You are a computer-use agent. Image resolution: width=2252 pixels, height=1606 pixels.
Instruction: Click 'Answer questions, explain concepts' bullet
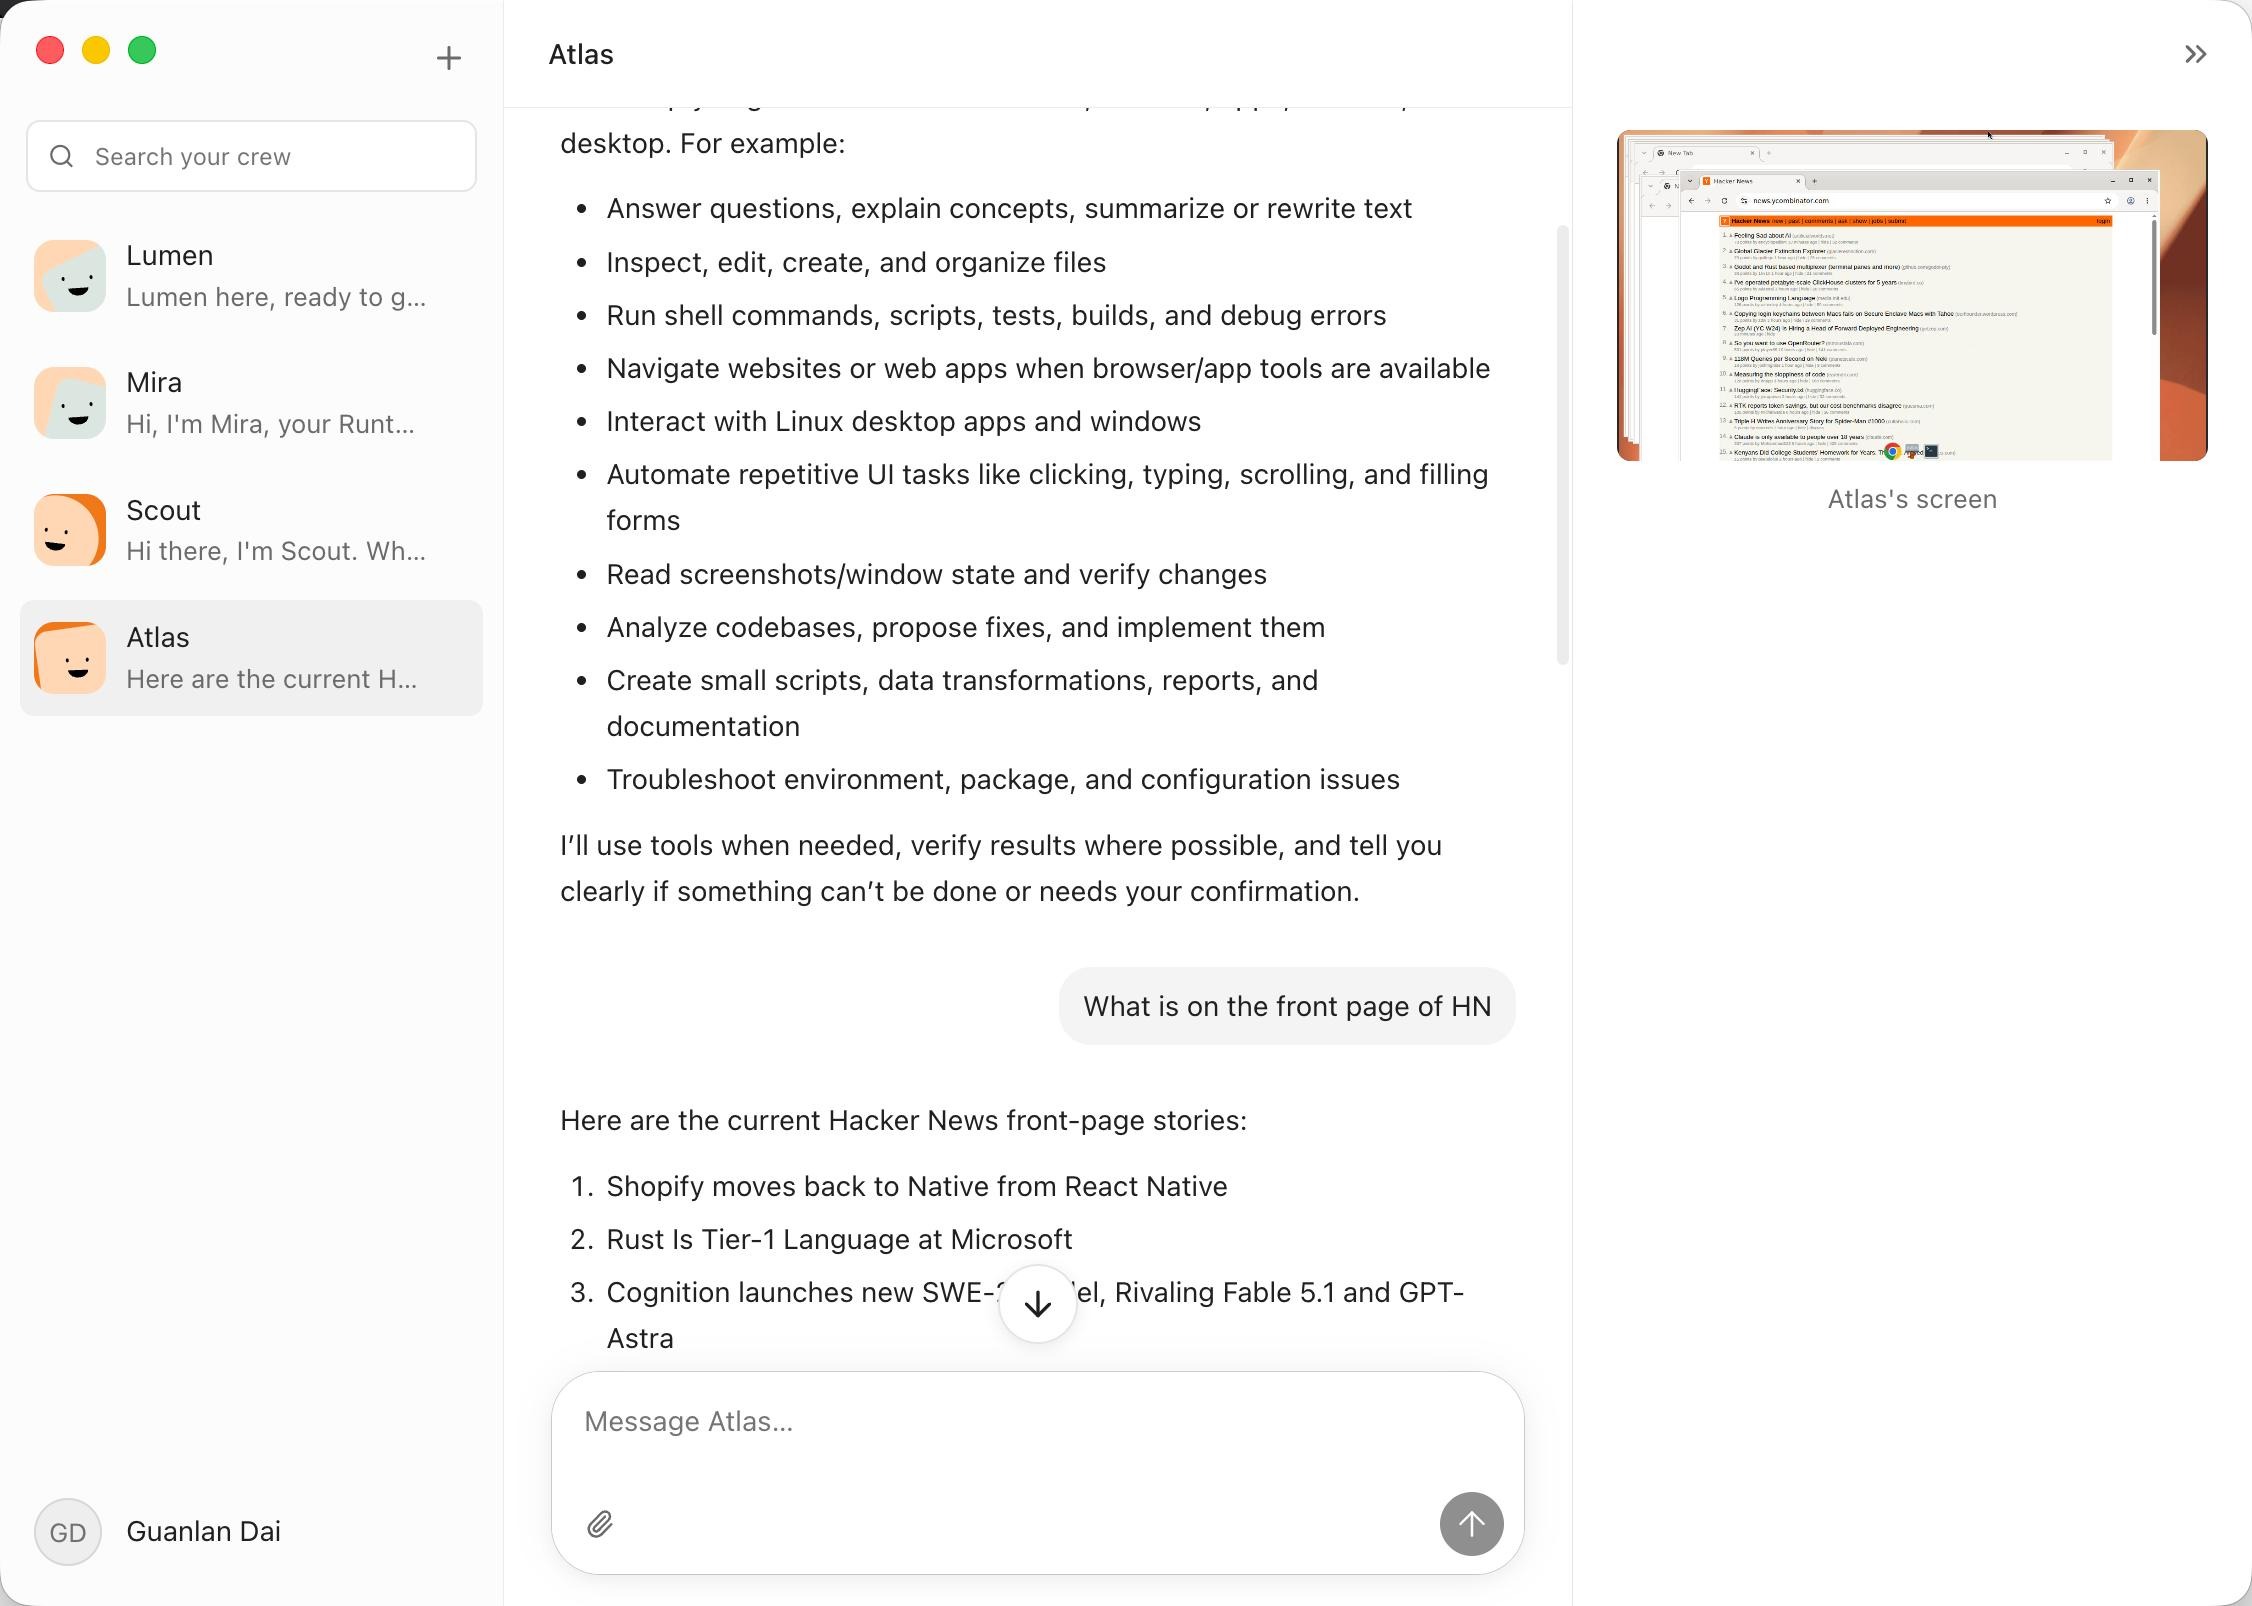[1009, 208]
